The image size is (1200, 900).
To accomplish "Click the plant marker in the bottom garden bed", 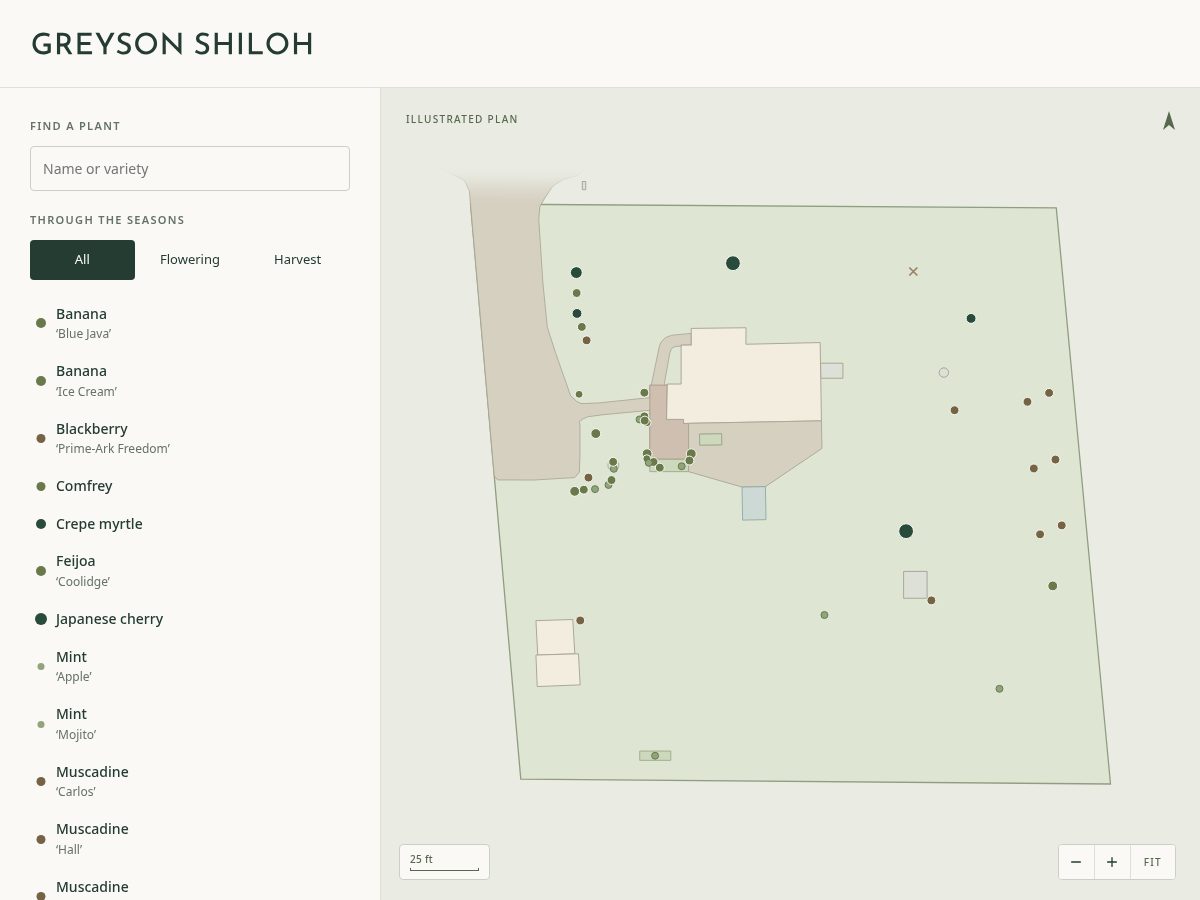I will pyautogui.click(x=655, y=755).
